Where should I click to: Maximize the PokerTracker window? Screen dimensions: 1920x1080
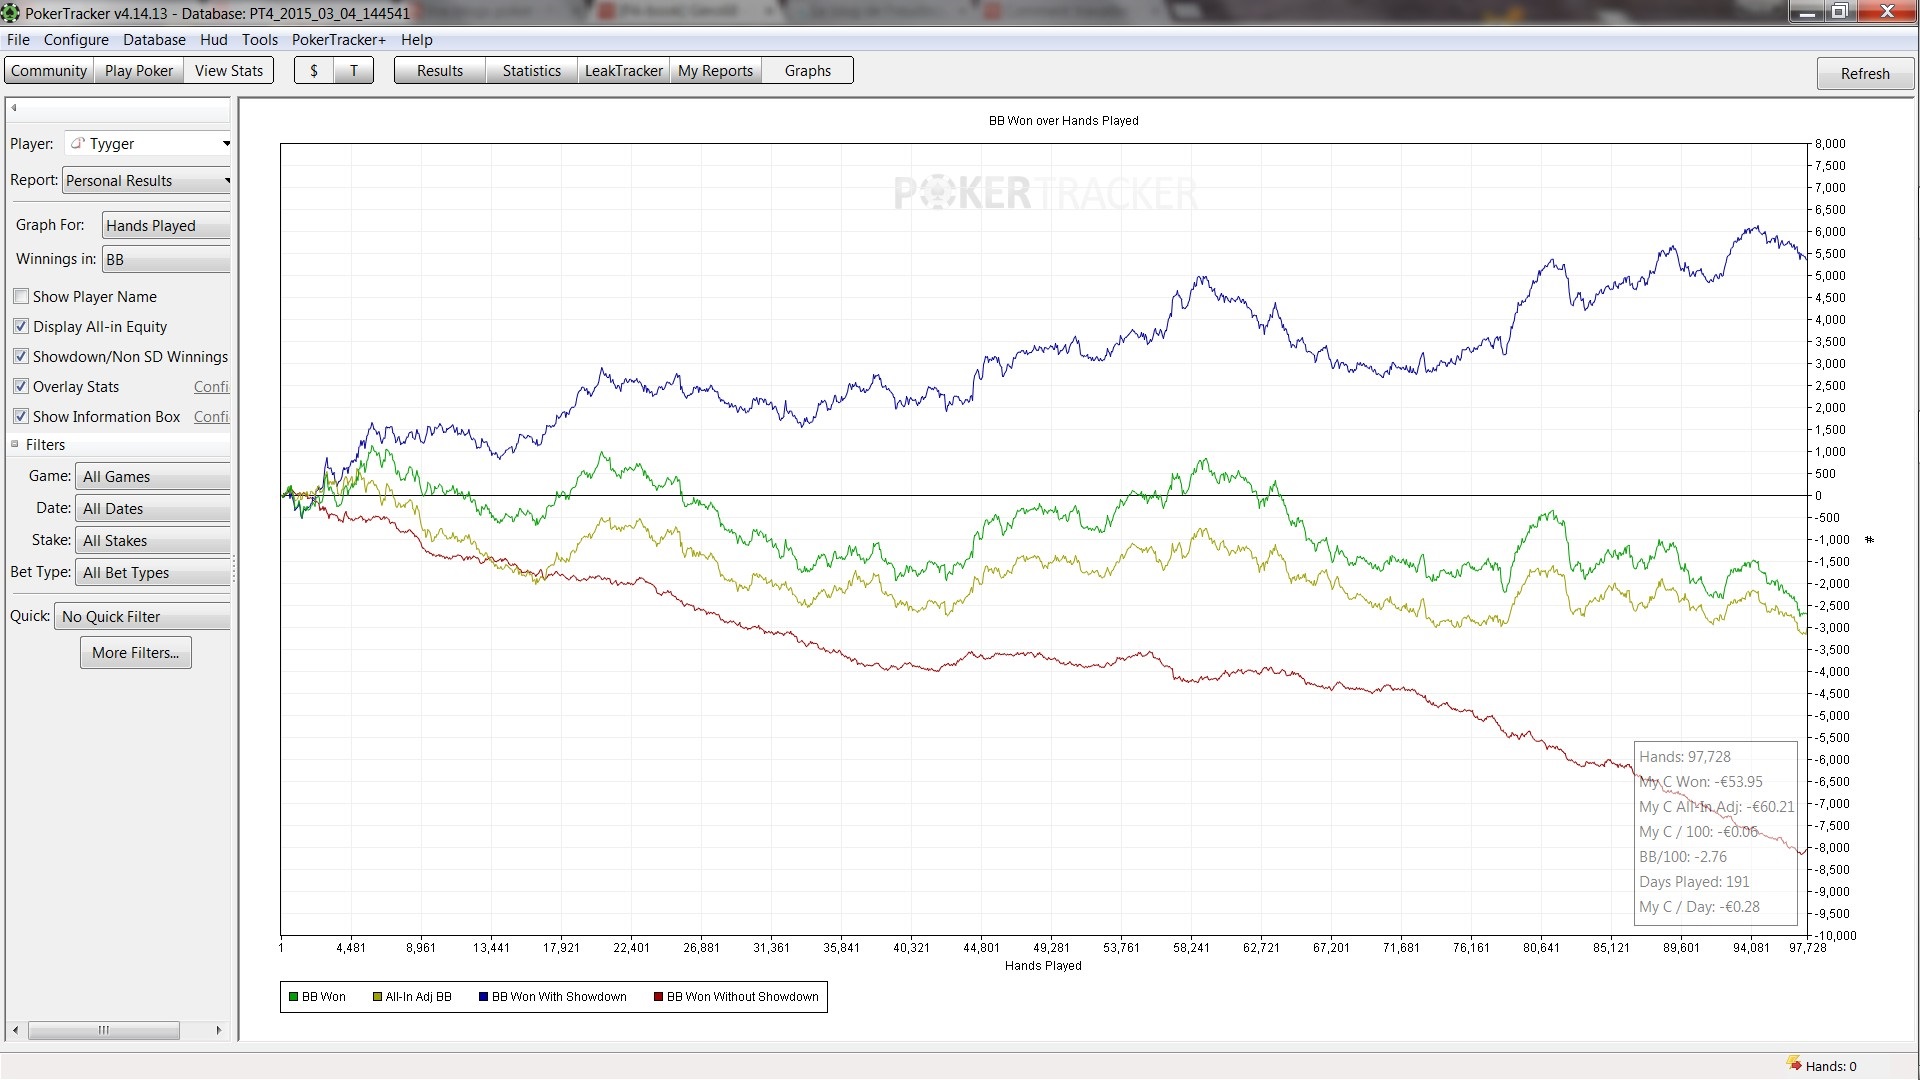click(1839, 12)
